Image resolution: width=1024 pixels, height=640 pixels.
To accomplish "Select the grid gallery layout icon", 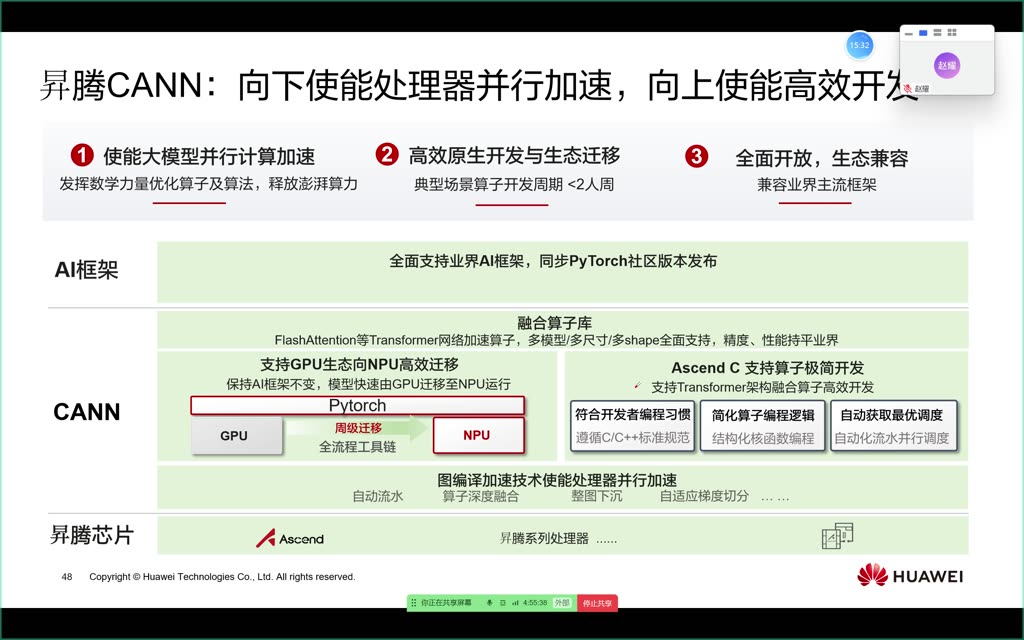I will [x=952, y=33].
